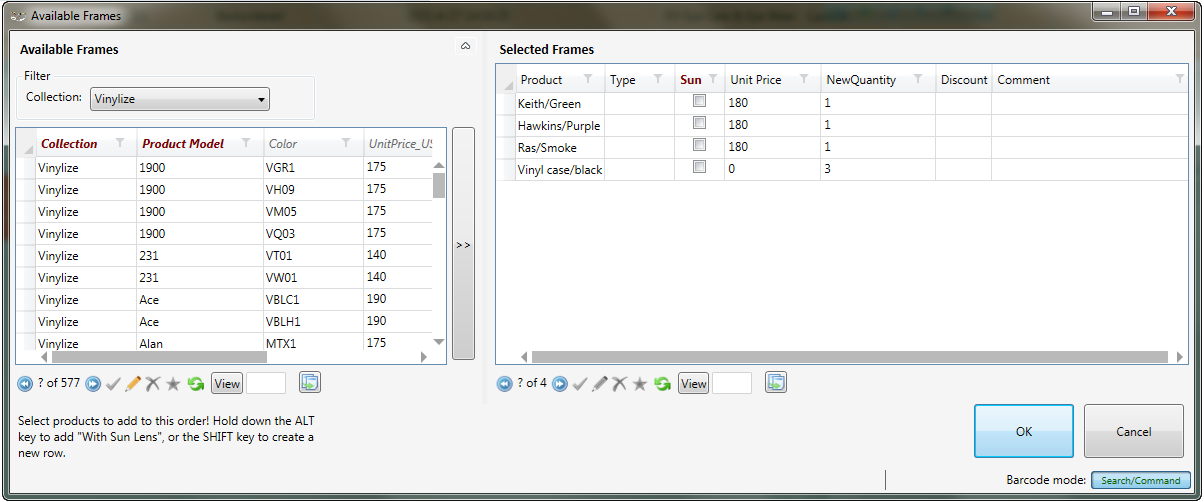Click the Cancel button

pyautogui.click(x=1133, y=431)
